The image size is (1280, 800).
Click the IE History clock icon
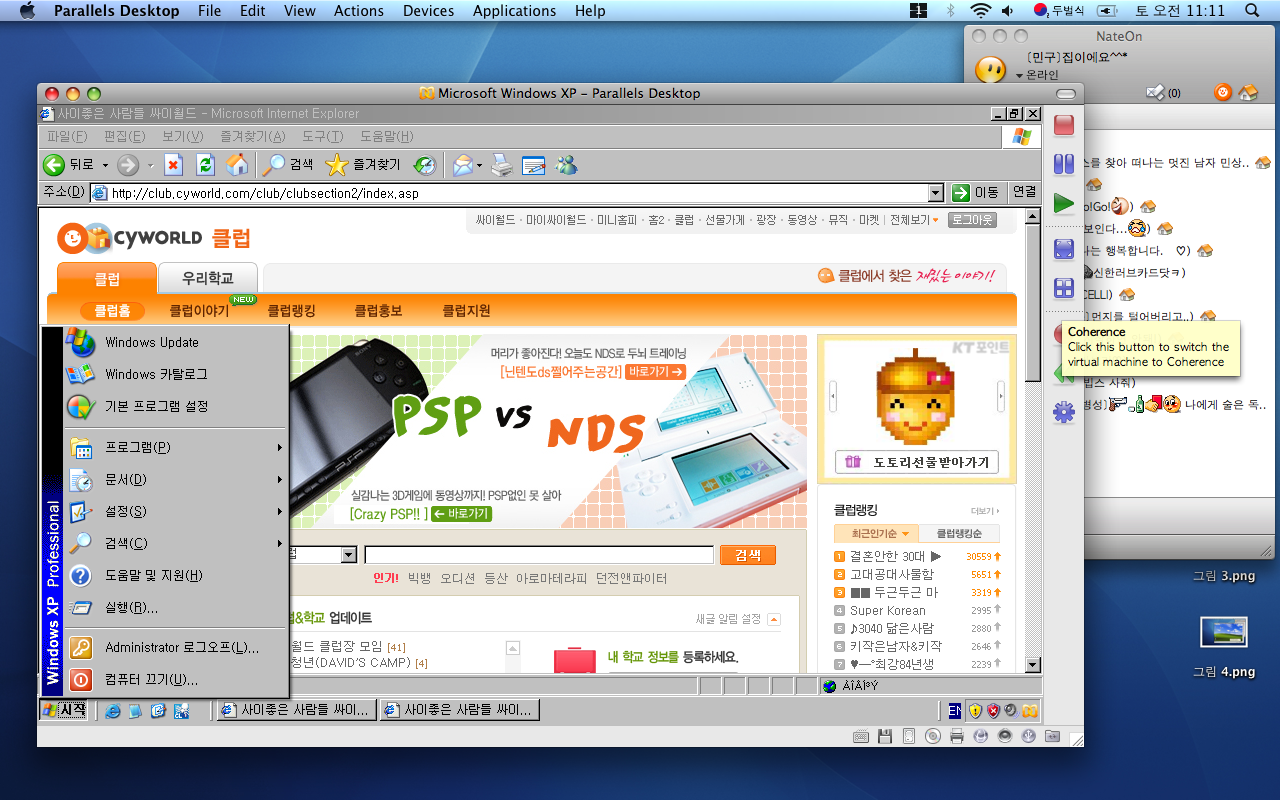(x=425, y=165)
